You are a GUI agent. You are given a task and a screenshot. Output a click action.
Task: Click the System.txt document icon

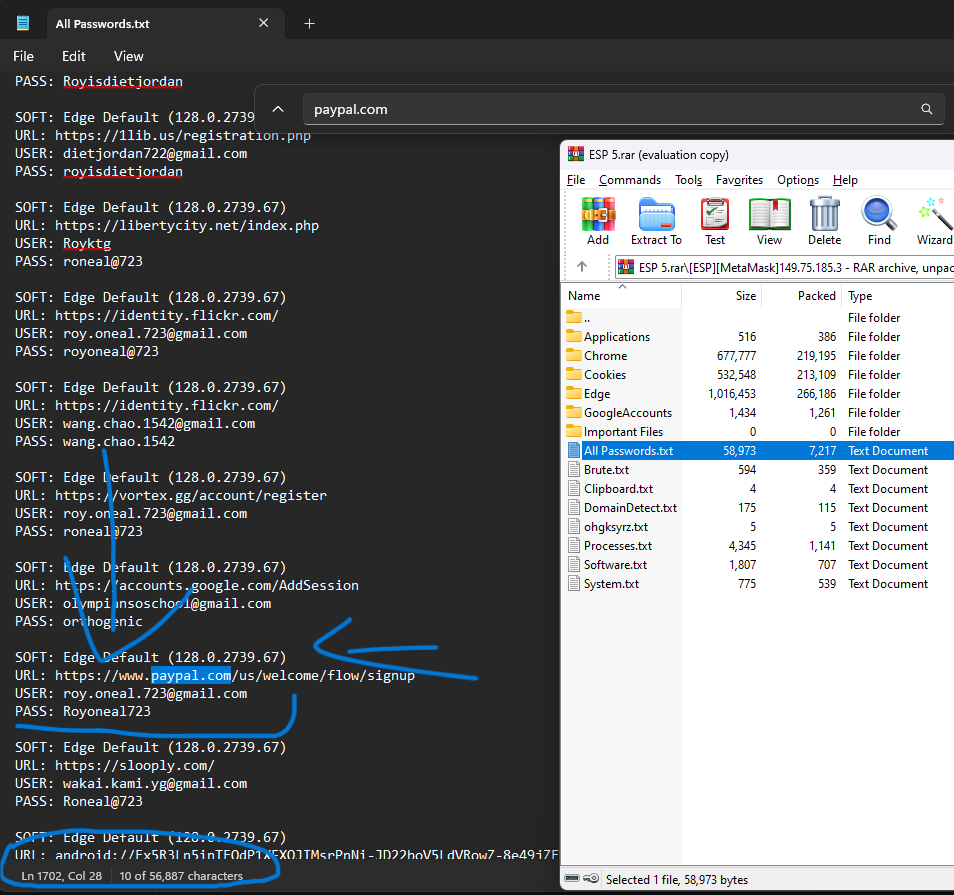pyautogui.click(x=574, y=583)
